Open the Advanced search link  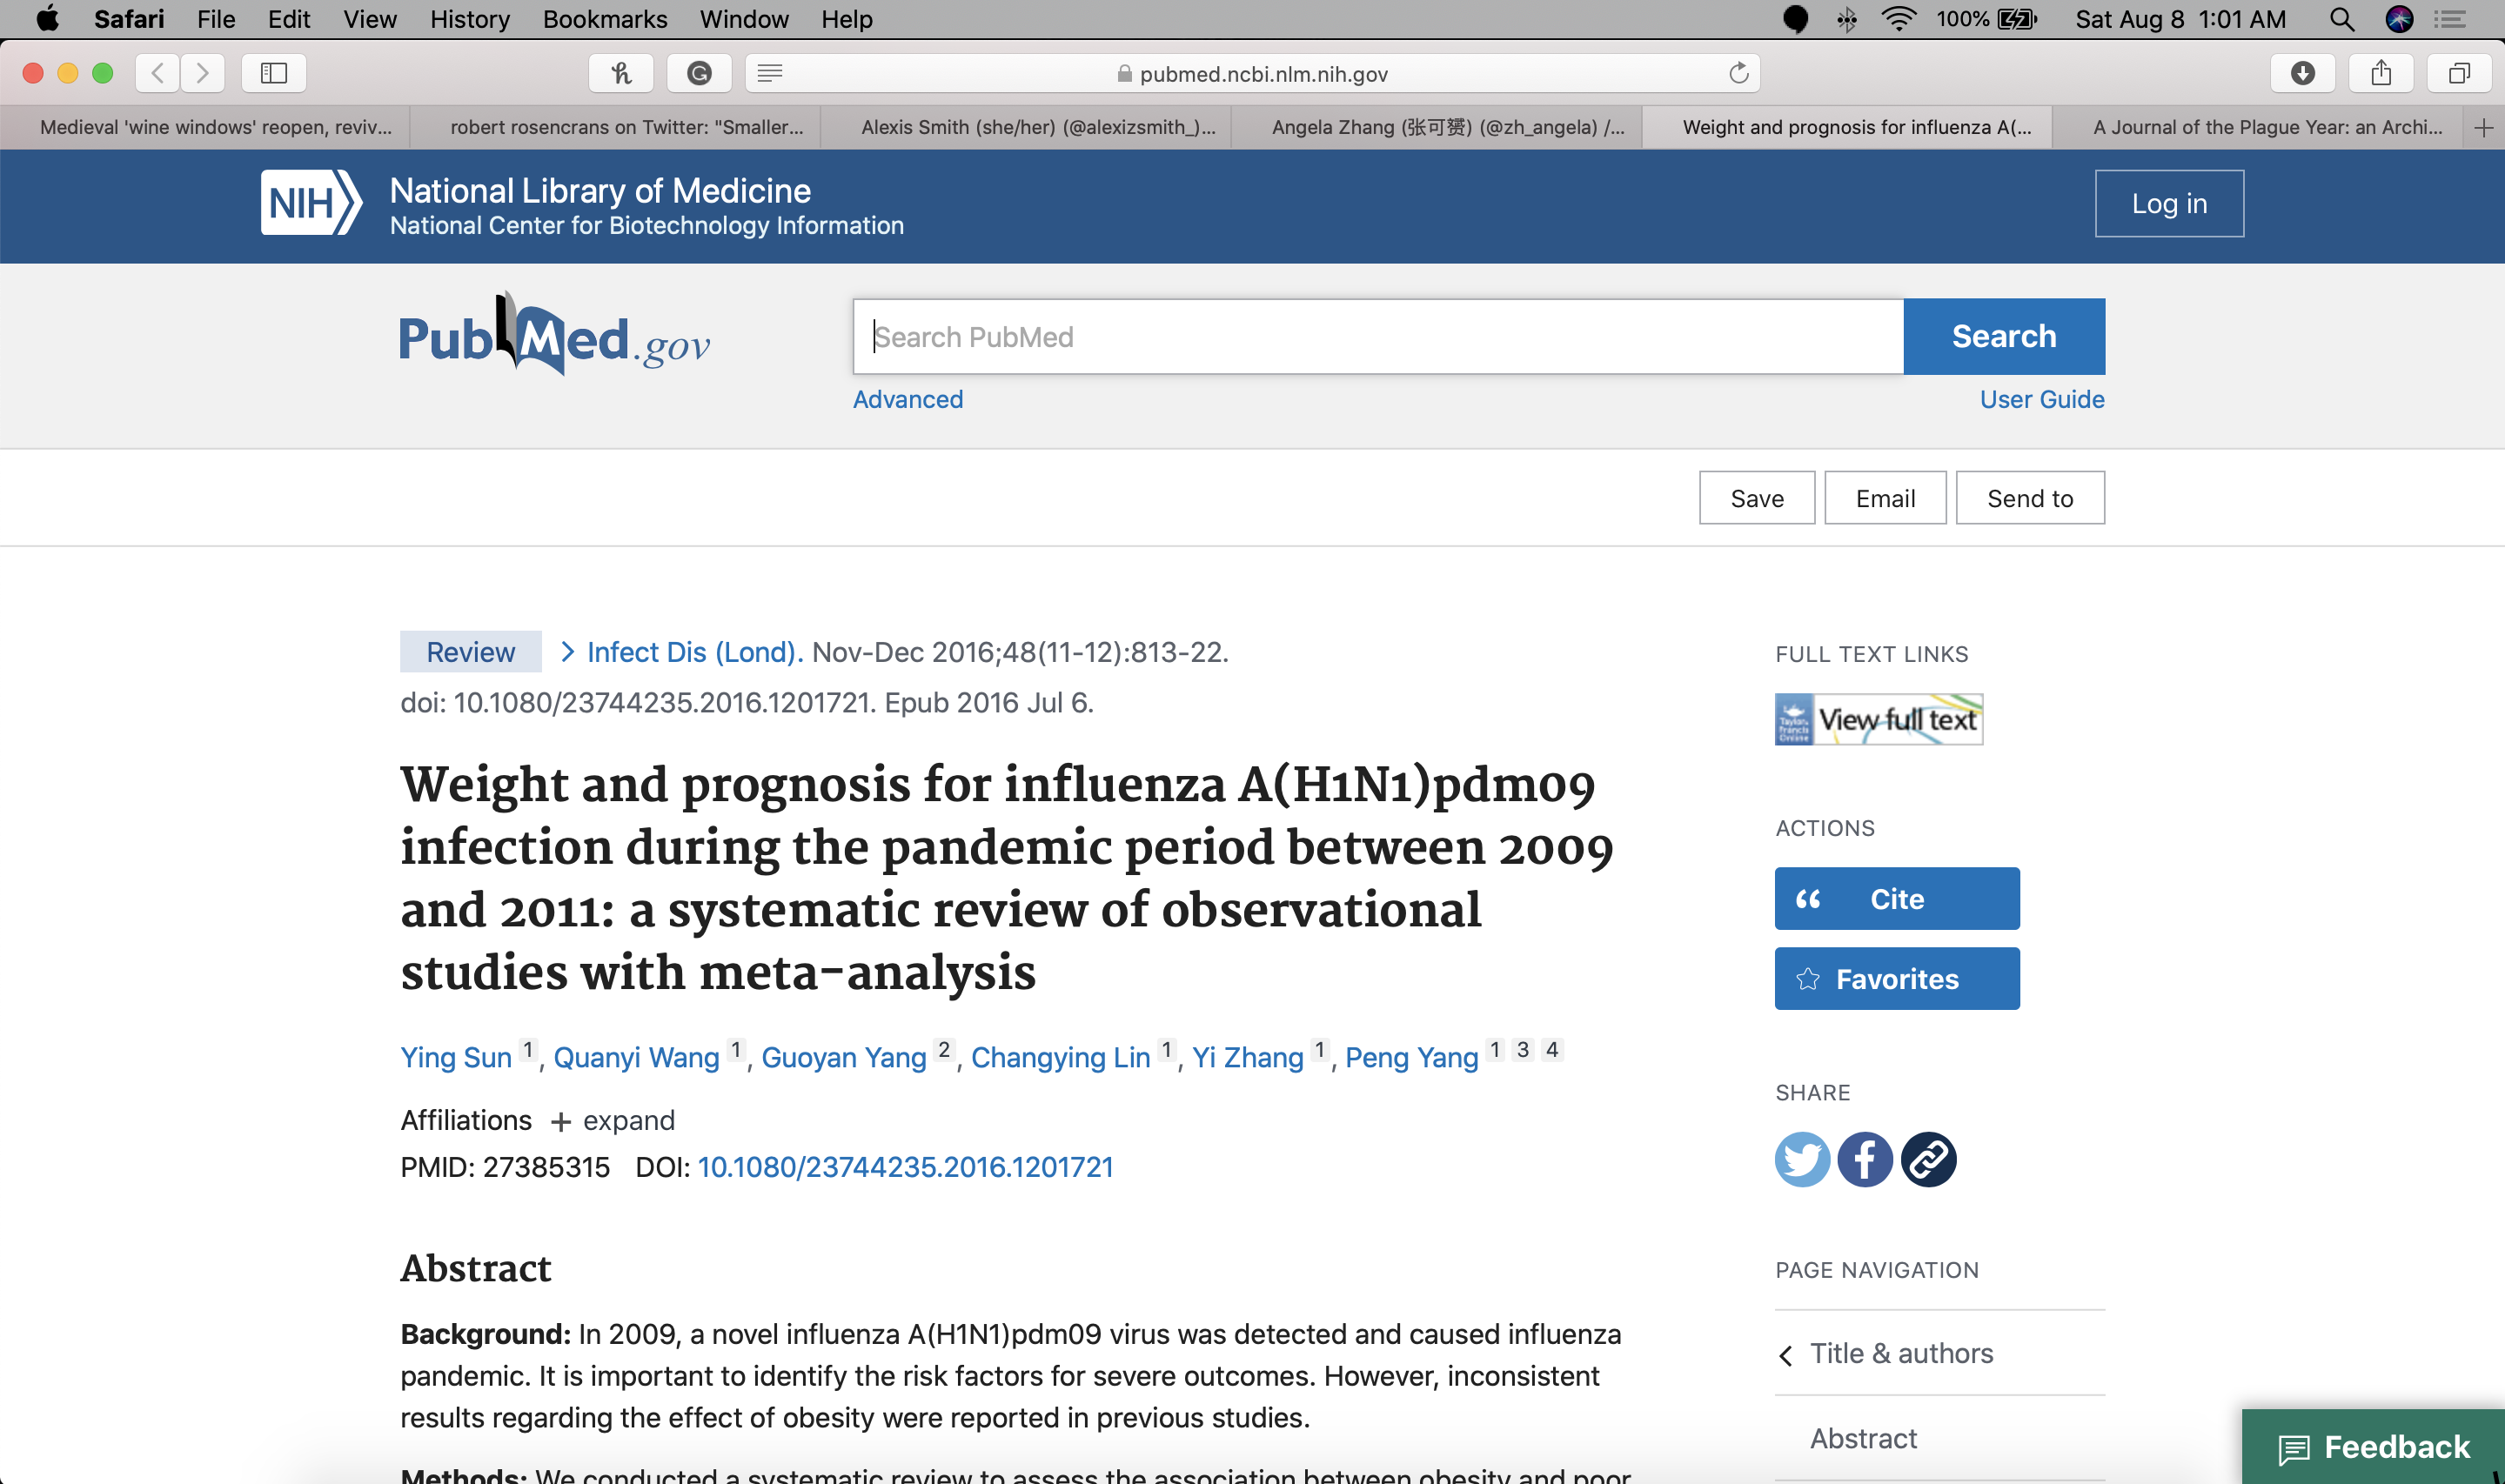907,399
